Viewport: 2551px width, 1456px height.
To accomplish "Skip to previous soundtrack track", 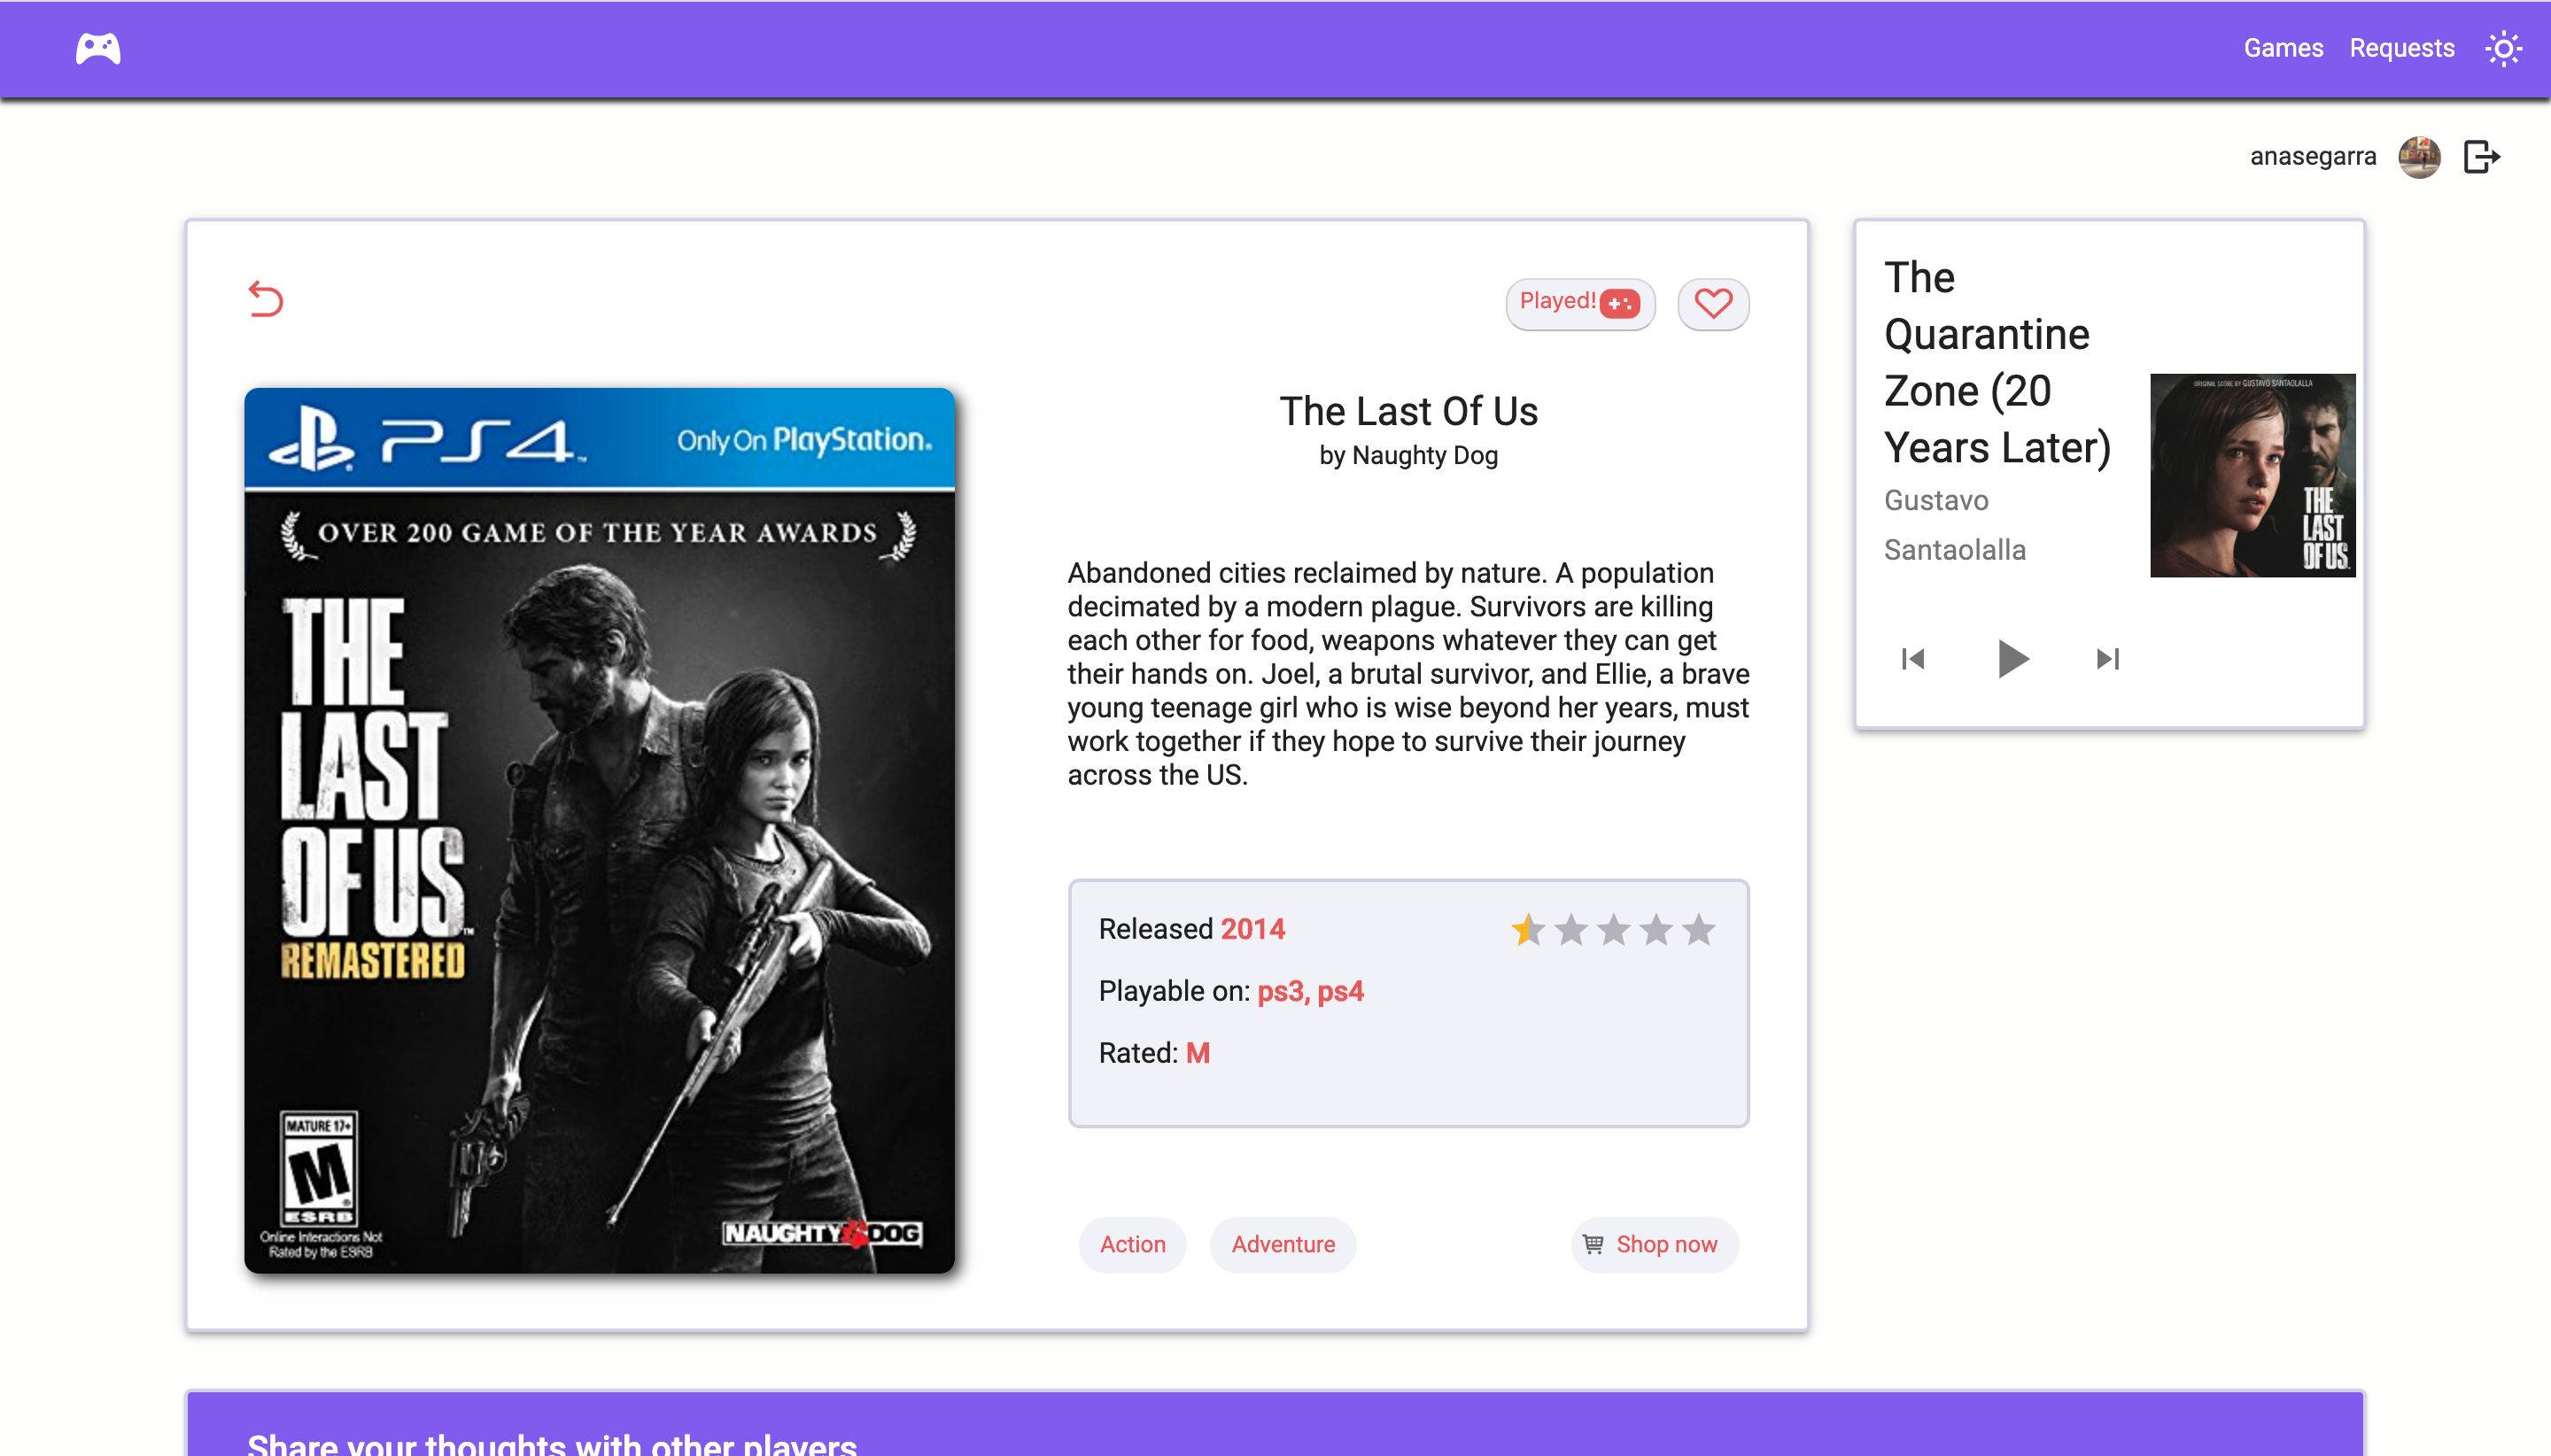I will [1912, 659].
